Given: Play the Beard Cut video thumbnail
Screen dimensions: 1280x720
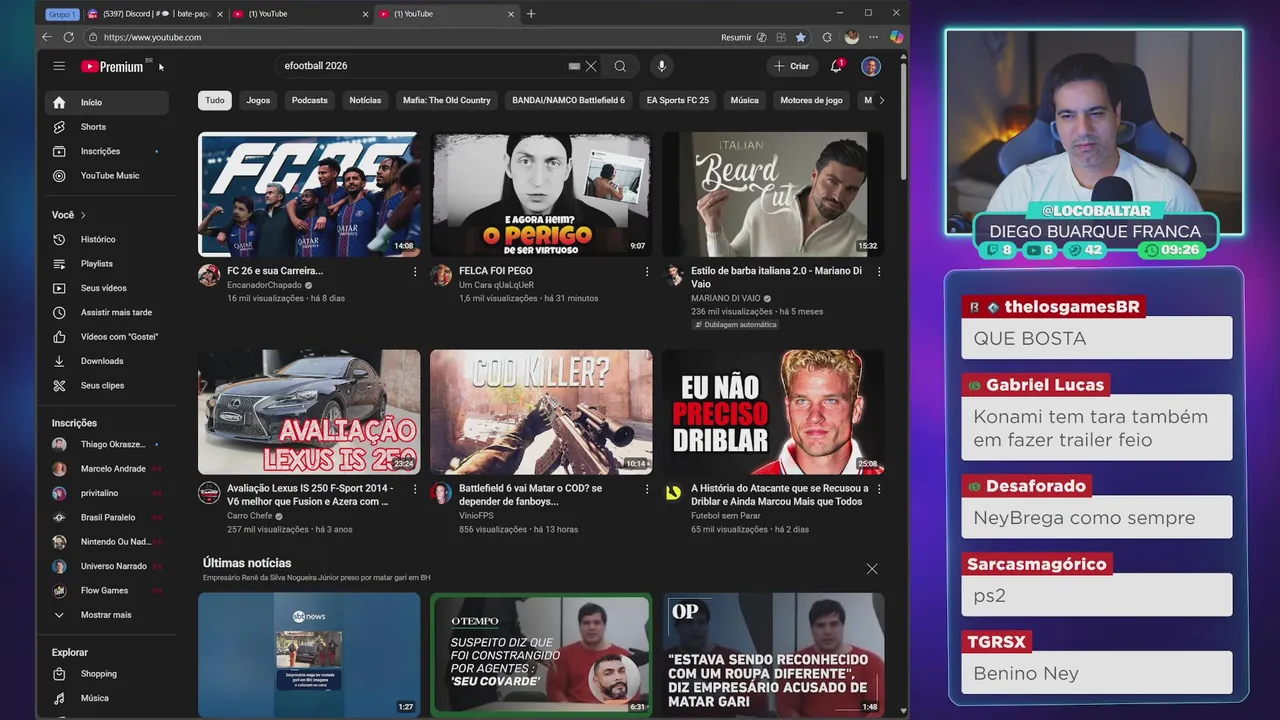Looking at the screenshot, I should (x=773, y=194).
